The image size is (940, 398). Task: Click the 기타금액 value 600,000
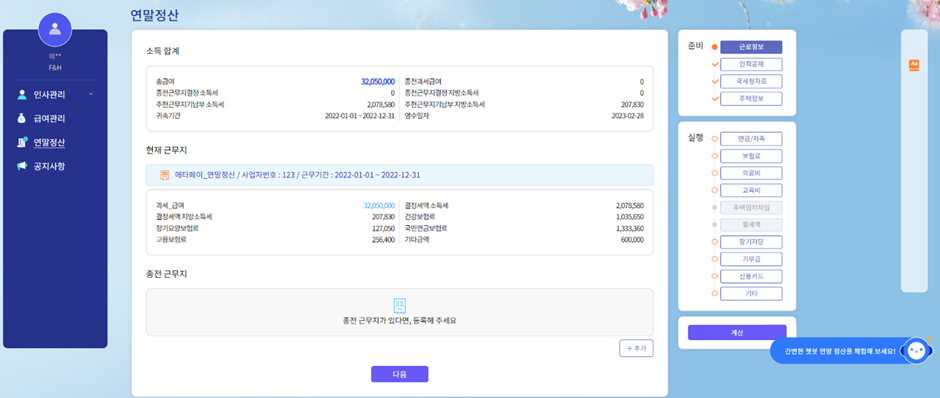[632, 240]
